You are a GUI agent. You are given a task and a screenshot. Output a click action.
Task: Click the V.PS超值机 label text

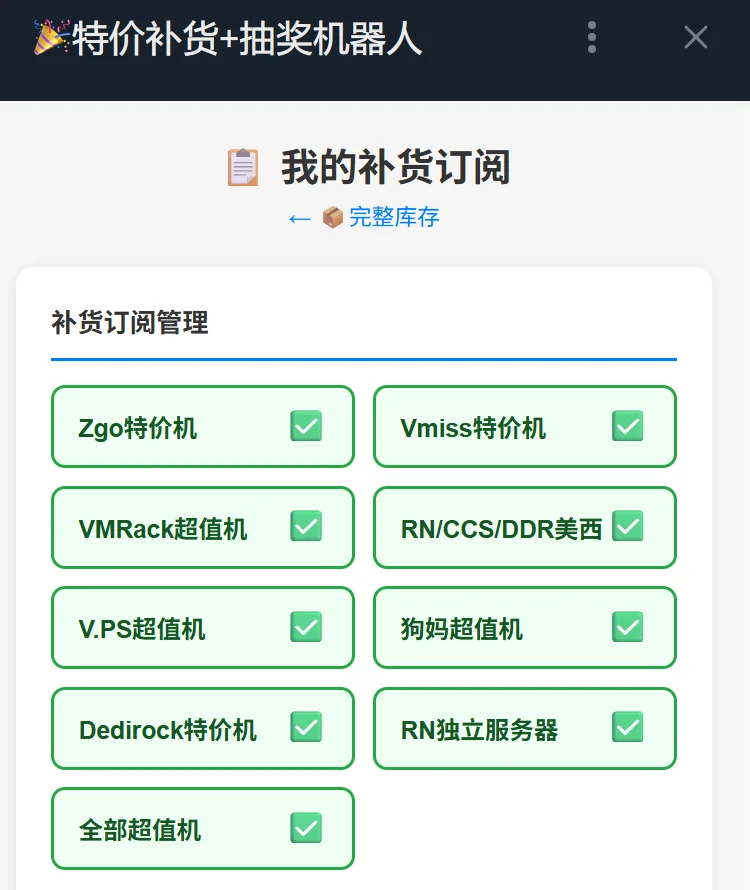142,629
